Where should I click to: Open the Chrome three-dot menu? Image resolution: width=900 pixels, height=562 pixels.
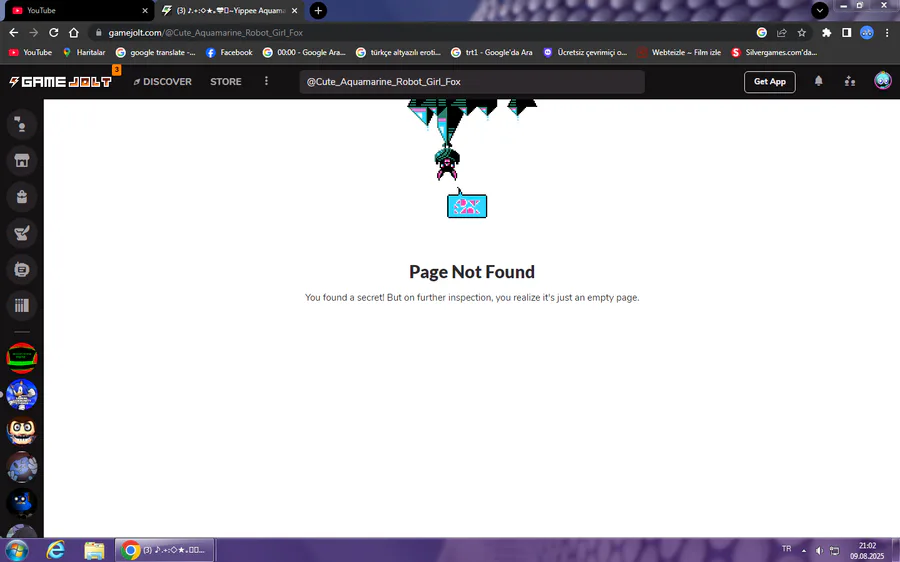coord(887,33)
